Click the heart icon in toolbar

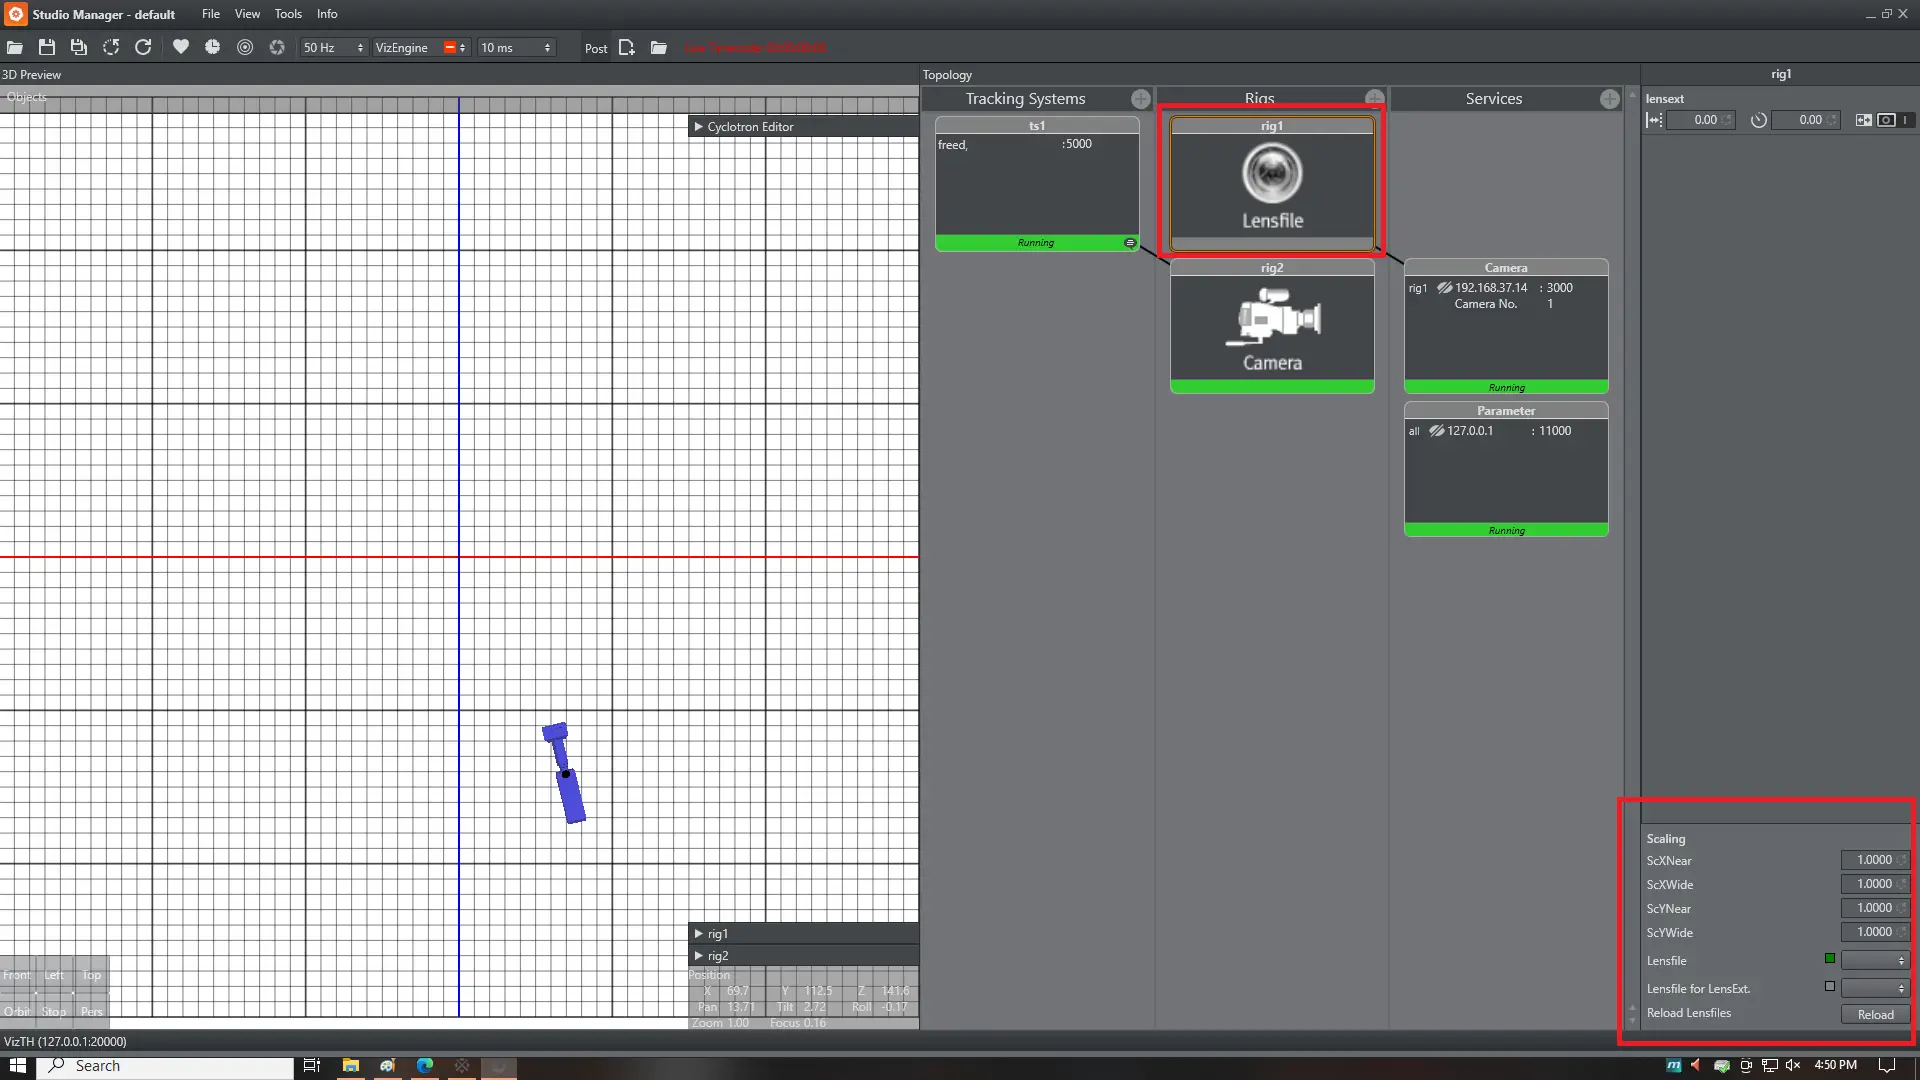[180, 47]
